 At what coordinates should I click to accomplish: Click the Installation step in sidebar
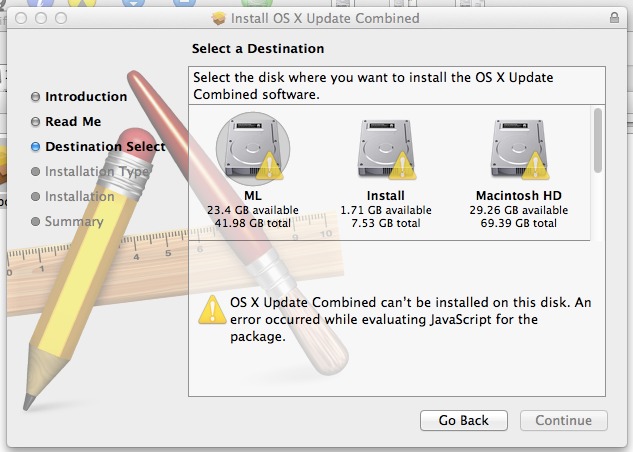point(79,197)
